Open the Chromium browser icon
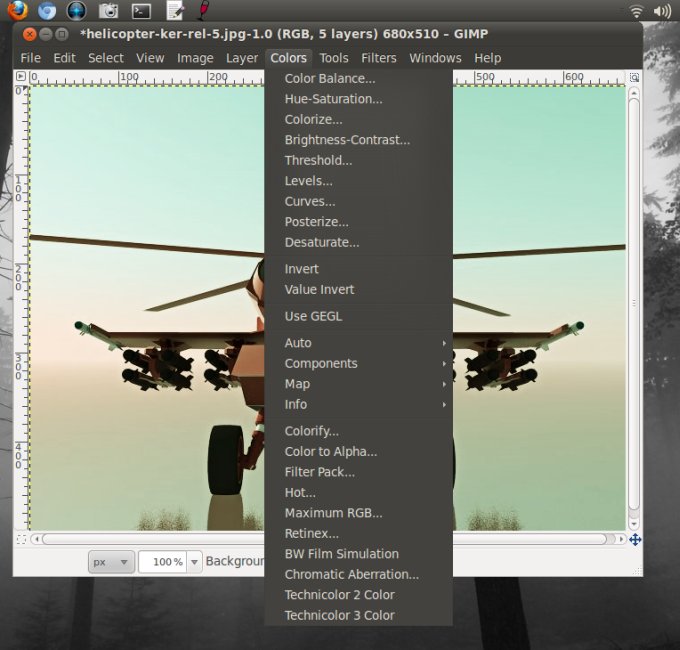Screen dimensions: 680x650 click(x=47, y=11)
